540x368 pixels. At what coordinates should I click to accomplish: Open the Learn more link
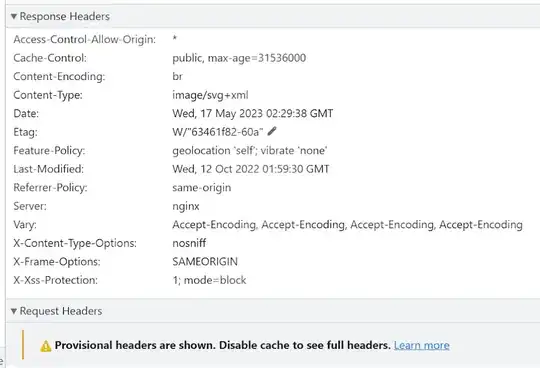pyautogui.click(x=422, y=345)
